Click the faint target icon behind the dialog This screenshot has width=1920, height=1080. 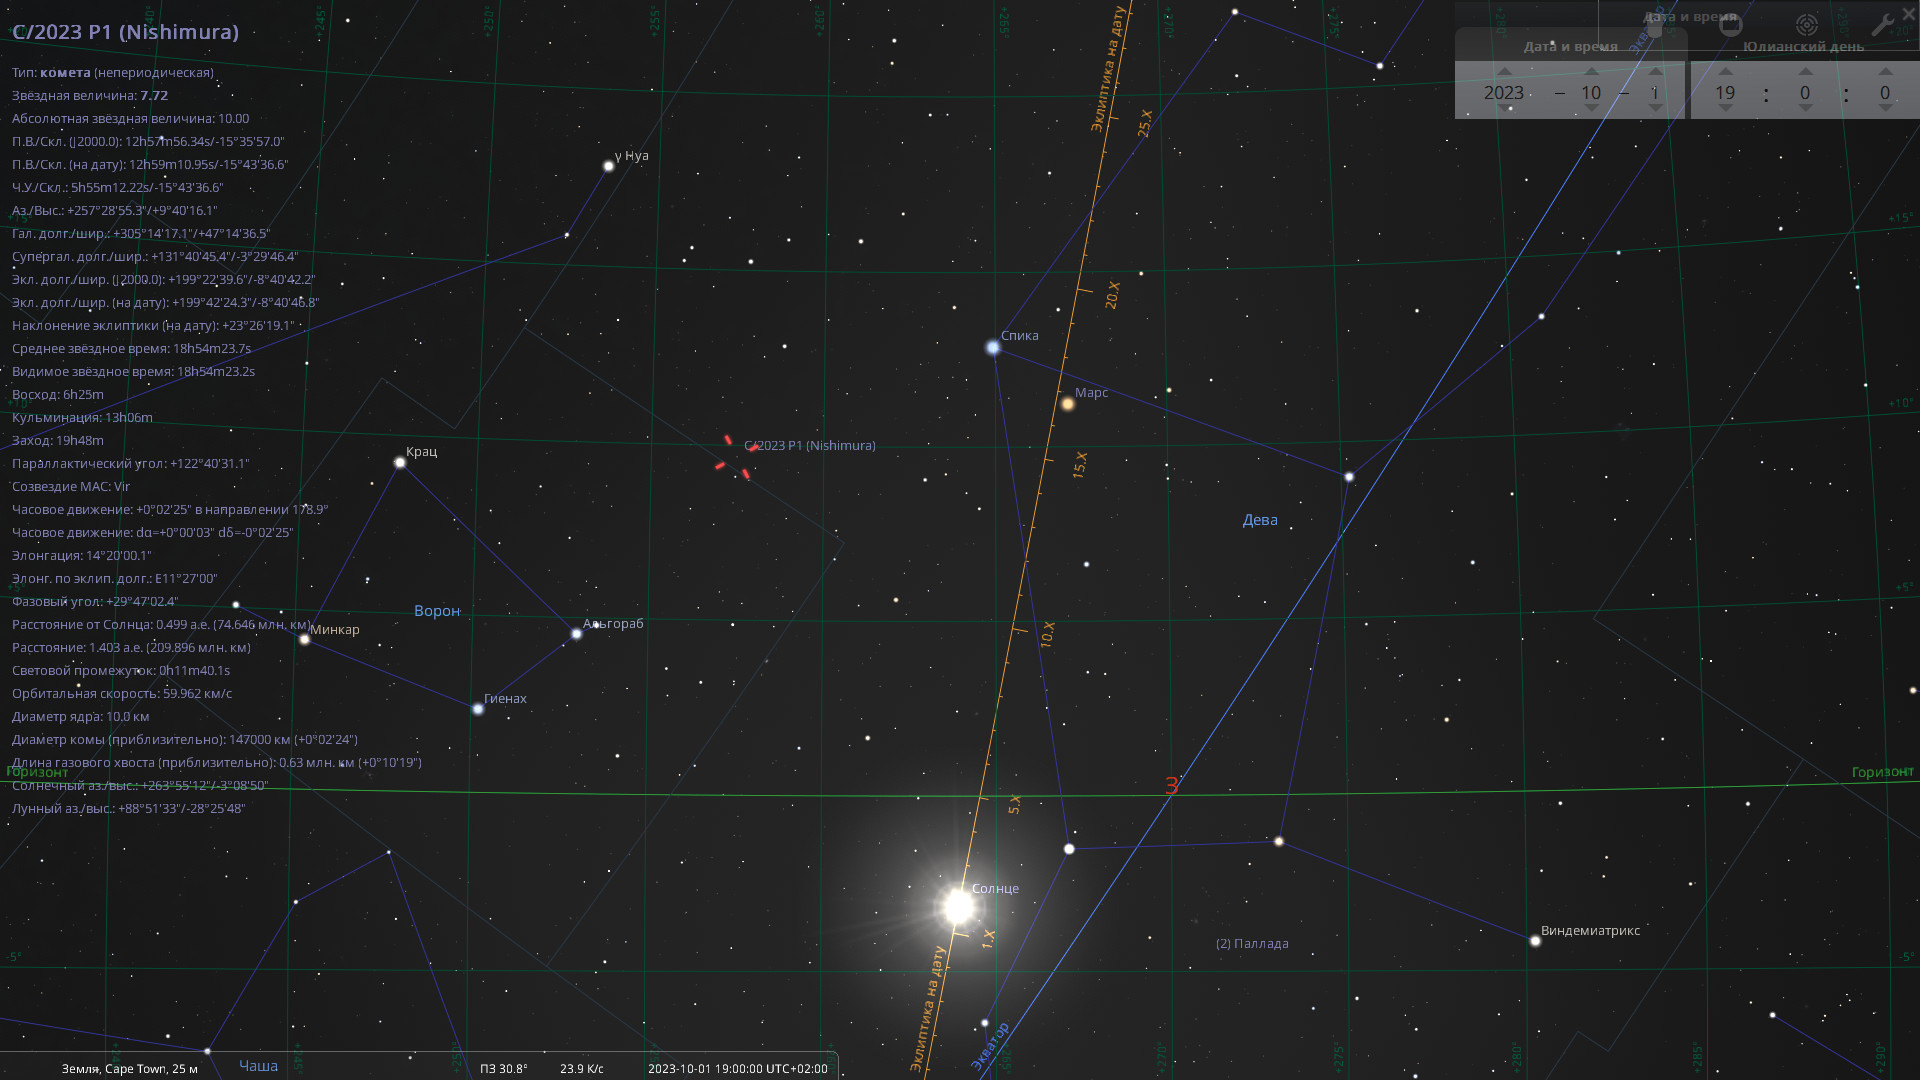(1806, 25)
